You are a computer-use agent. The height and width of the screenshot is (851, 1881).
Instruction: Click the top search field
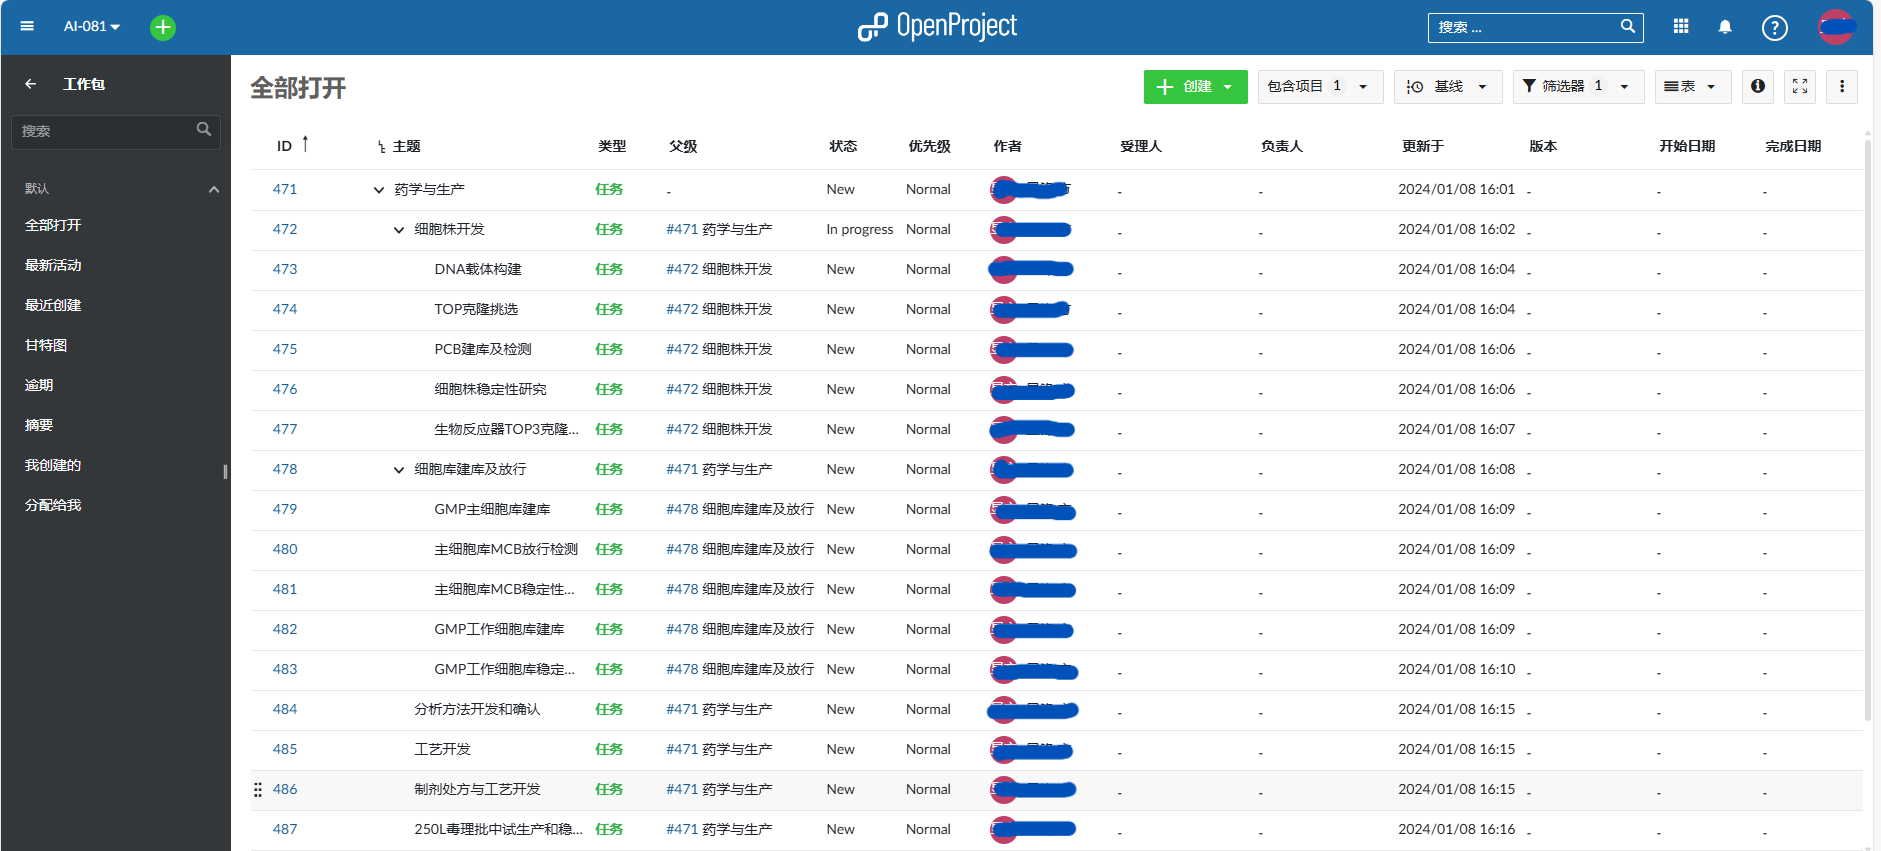click(1525, 28)
